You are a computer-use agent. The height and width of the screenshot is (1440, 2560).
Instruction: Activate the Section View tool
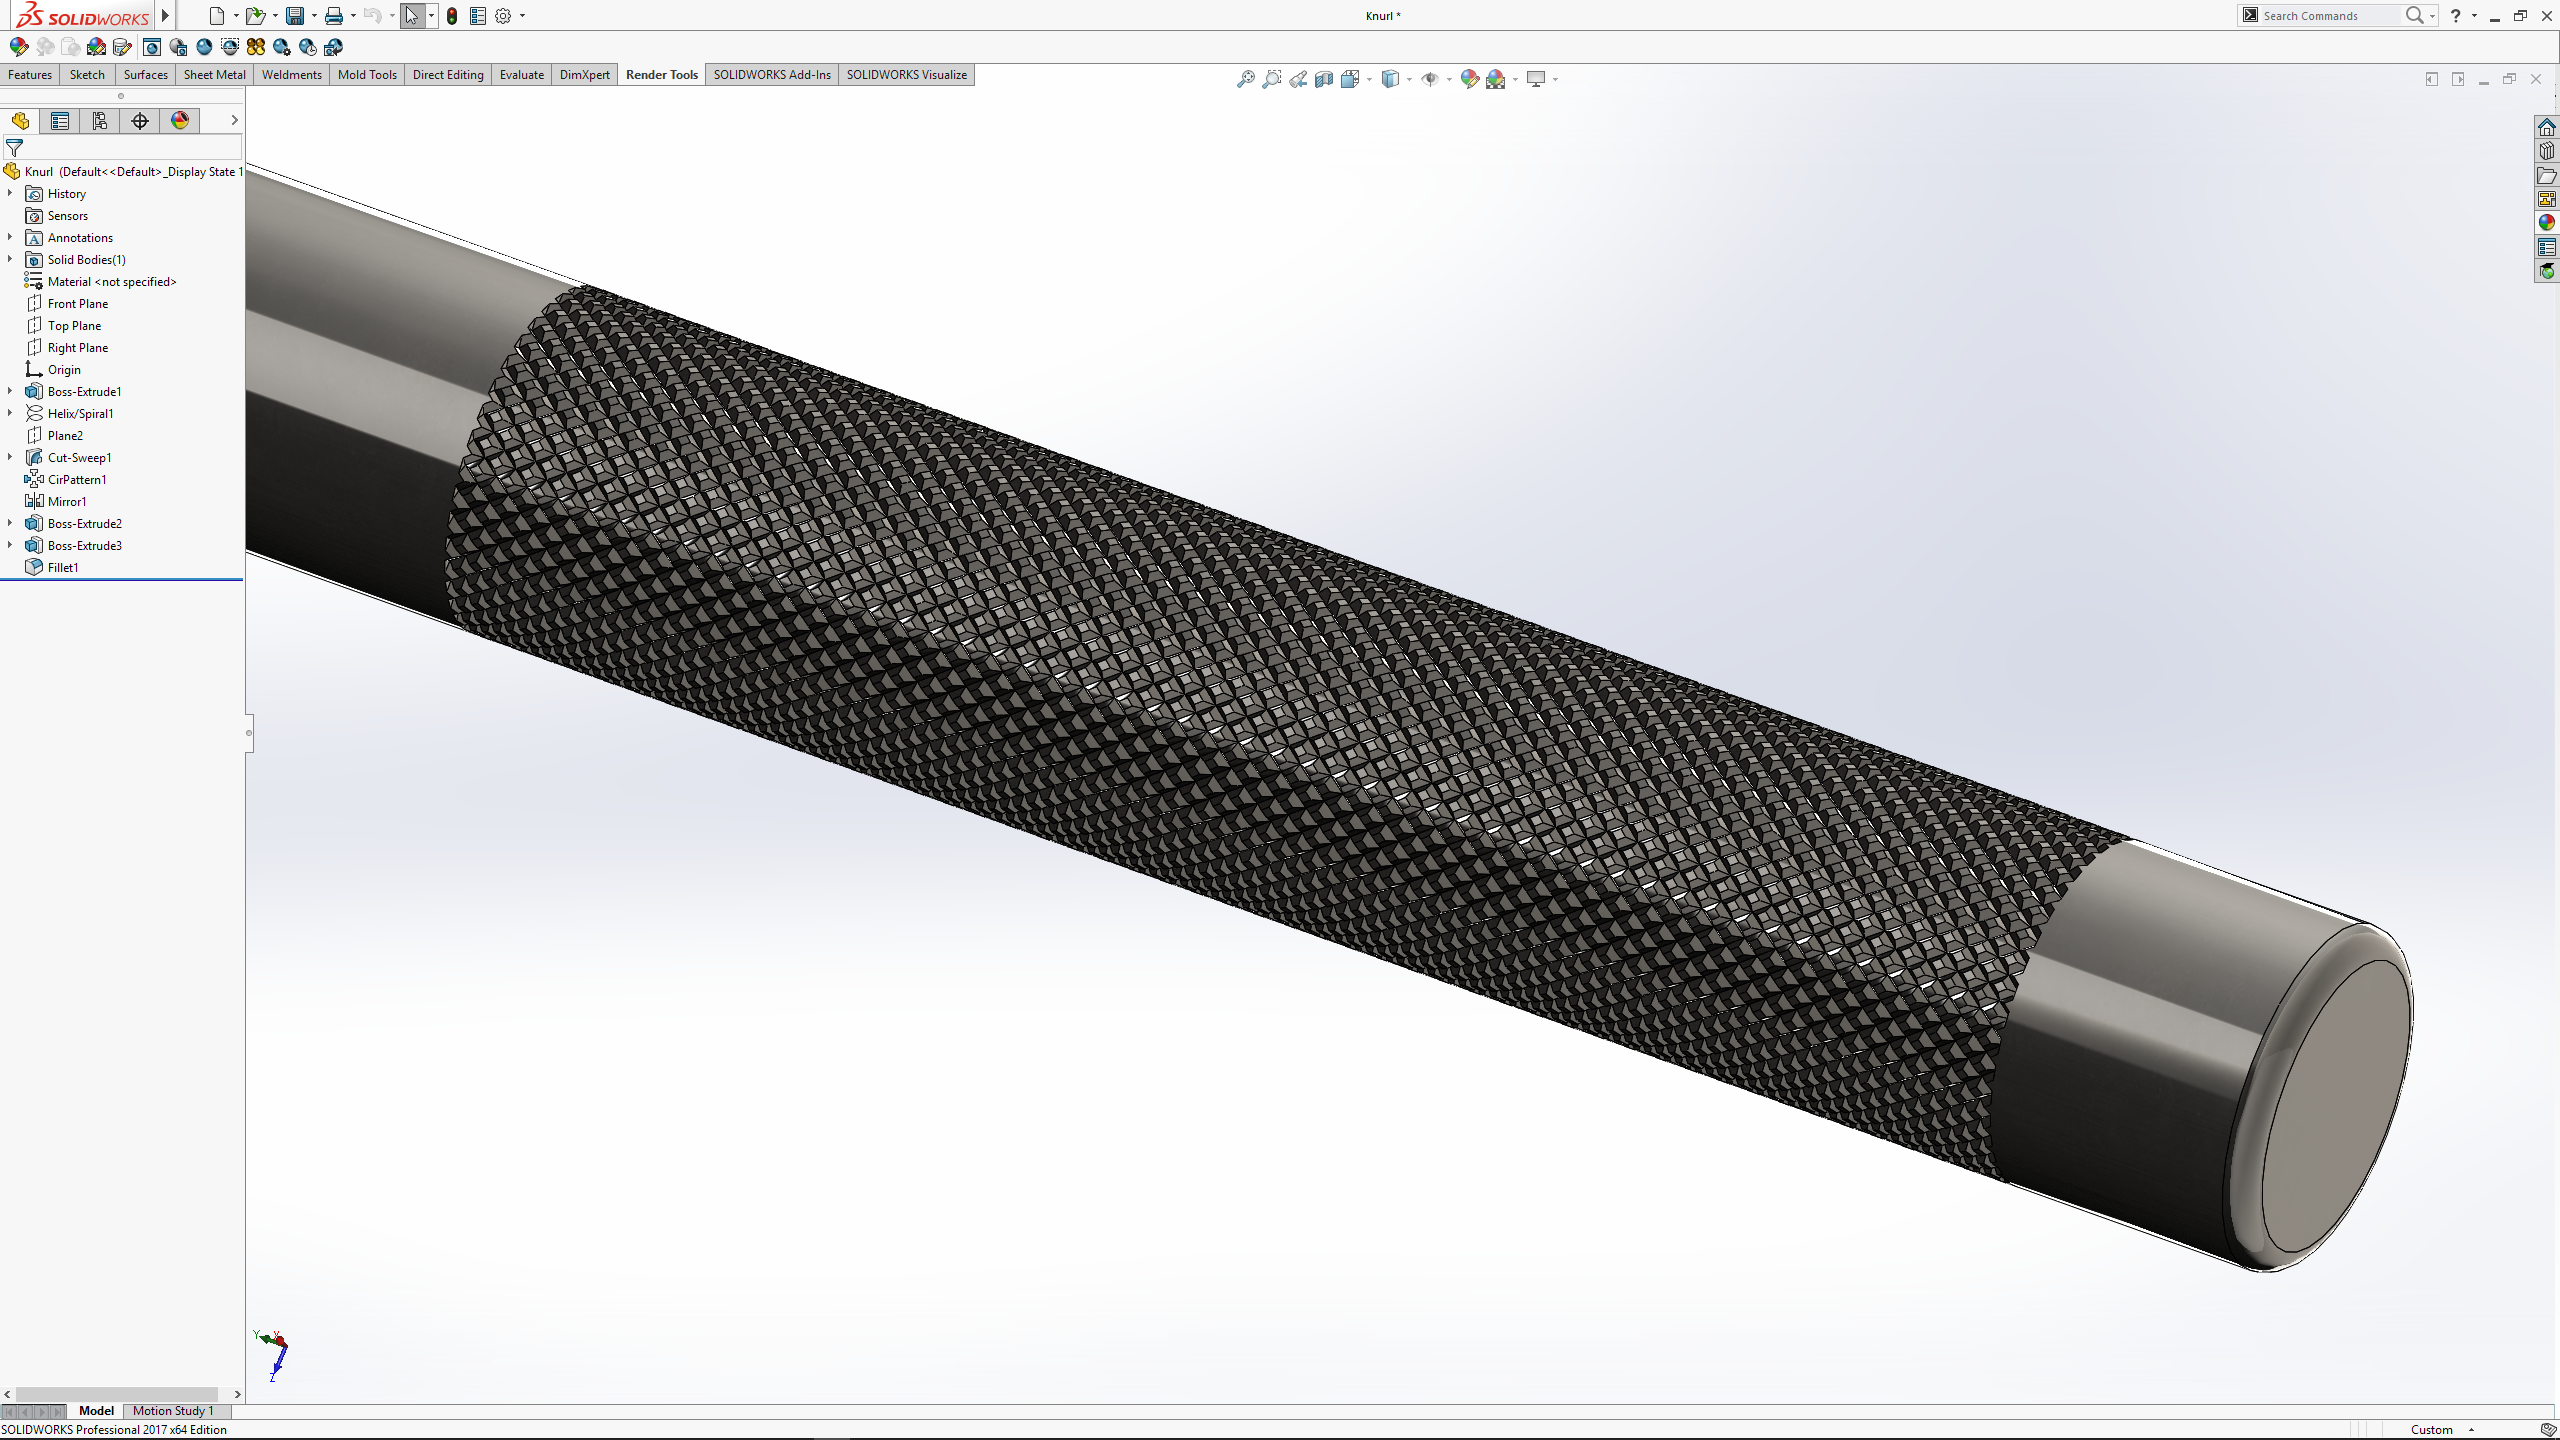click(1324, 79)
